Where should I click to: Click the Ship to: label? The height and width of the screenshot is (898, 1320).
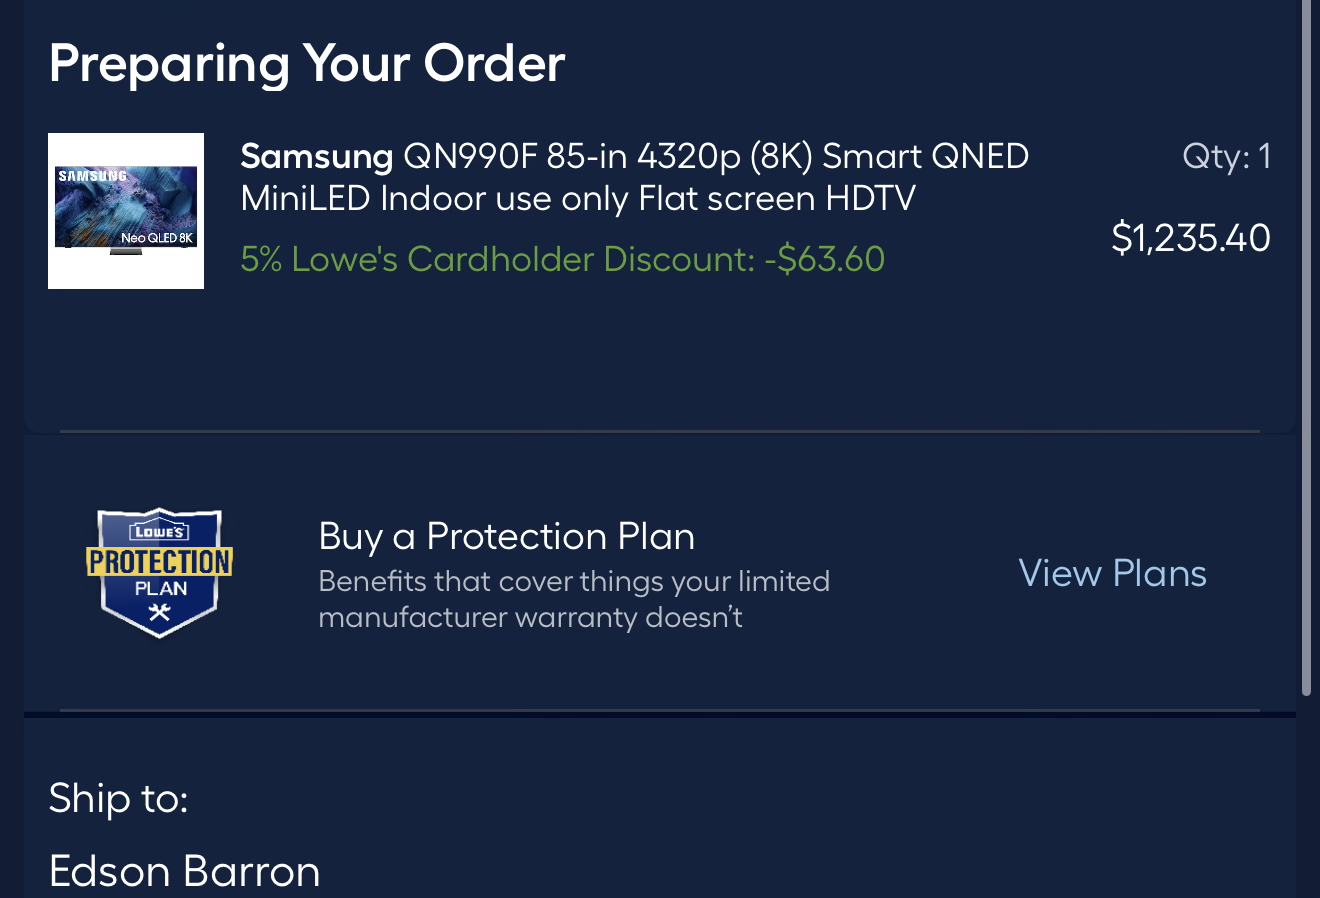(118, 798)
